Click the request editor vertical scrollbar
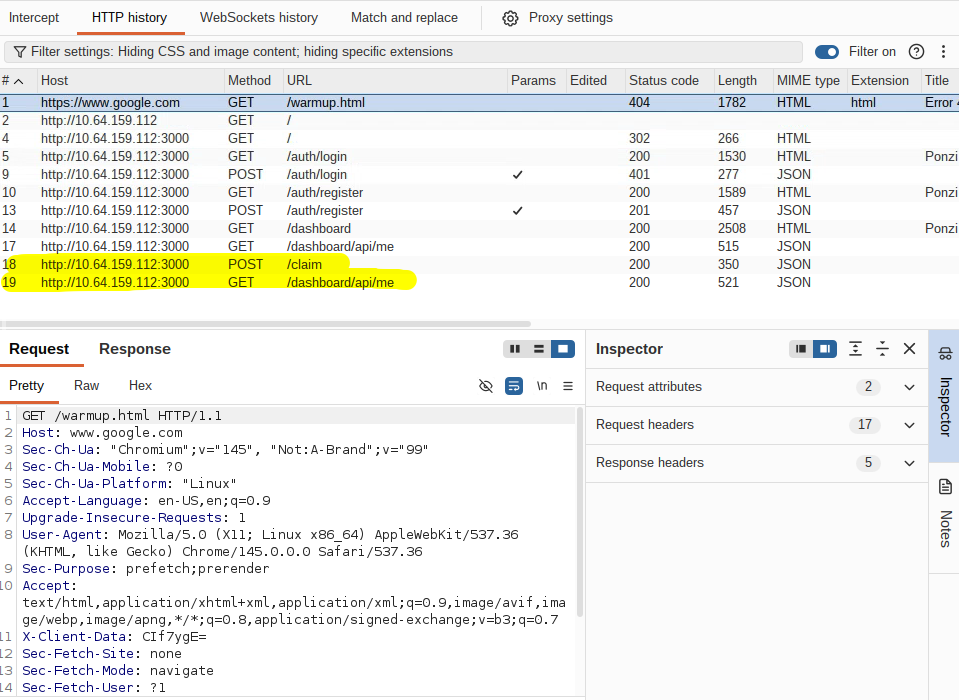This screenshot has width=959, height=700. 579,512
